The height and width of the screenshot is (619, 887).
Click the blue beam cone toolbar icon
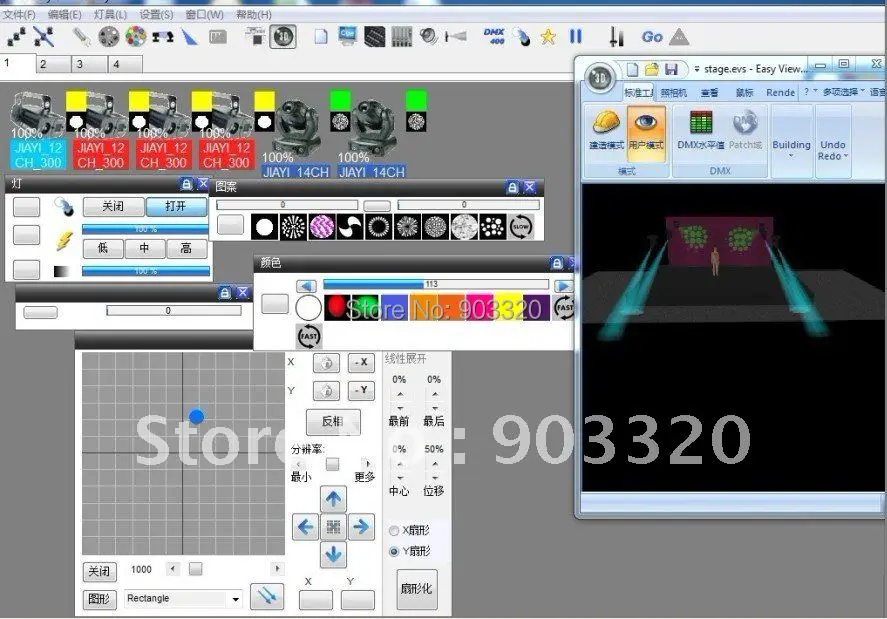190,37
